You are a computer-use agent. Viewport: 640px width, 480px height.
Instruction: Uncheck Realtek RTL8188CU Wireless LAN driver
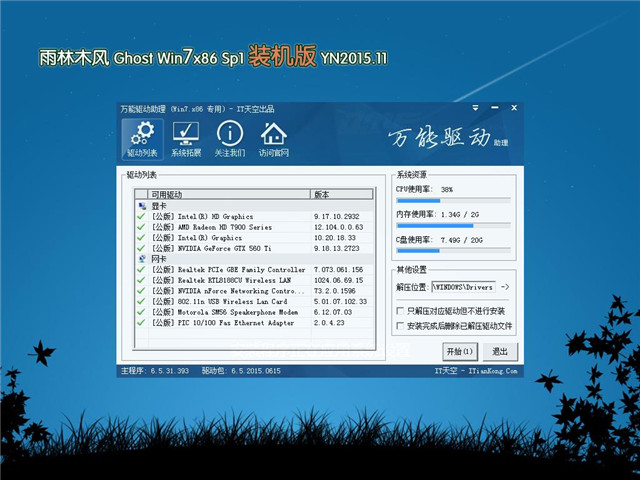click(x=141, y=280)
